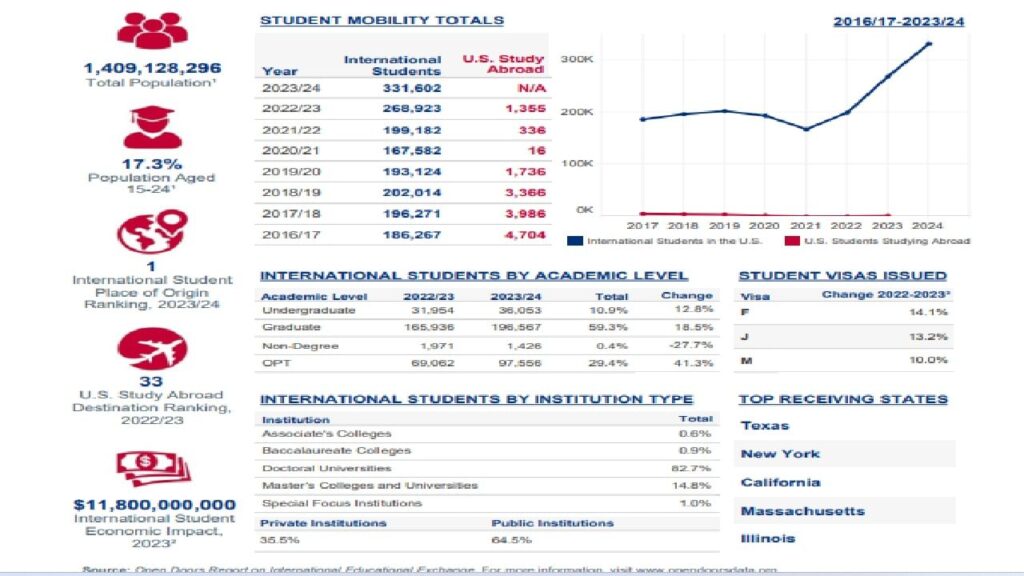
Task: Click the 59.3% total for Graduate
Action: 608,327
